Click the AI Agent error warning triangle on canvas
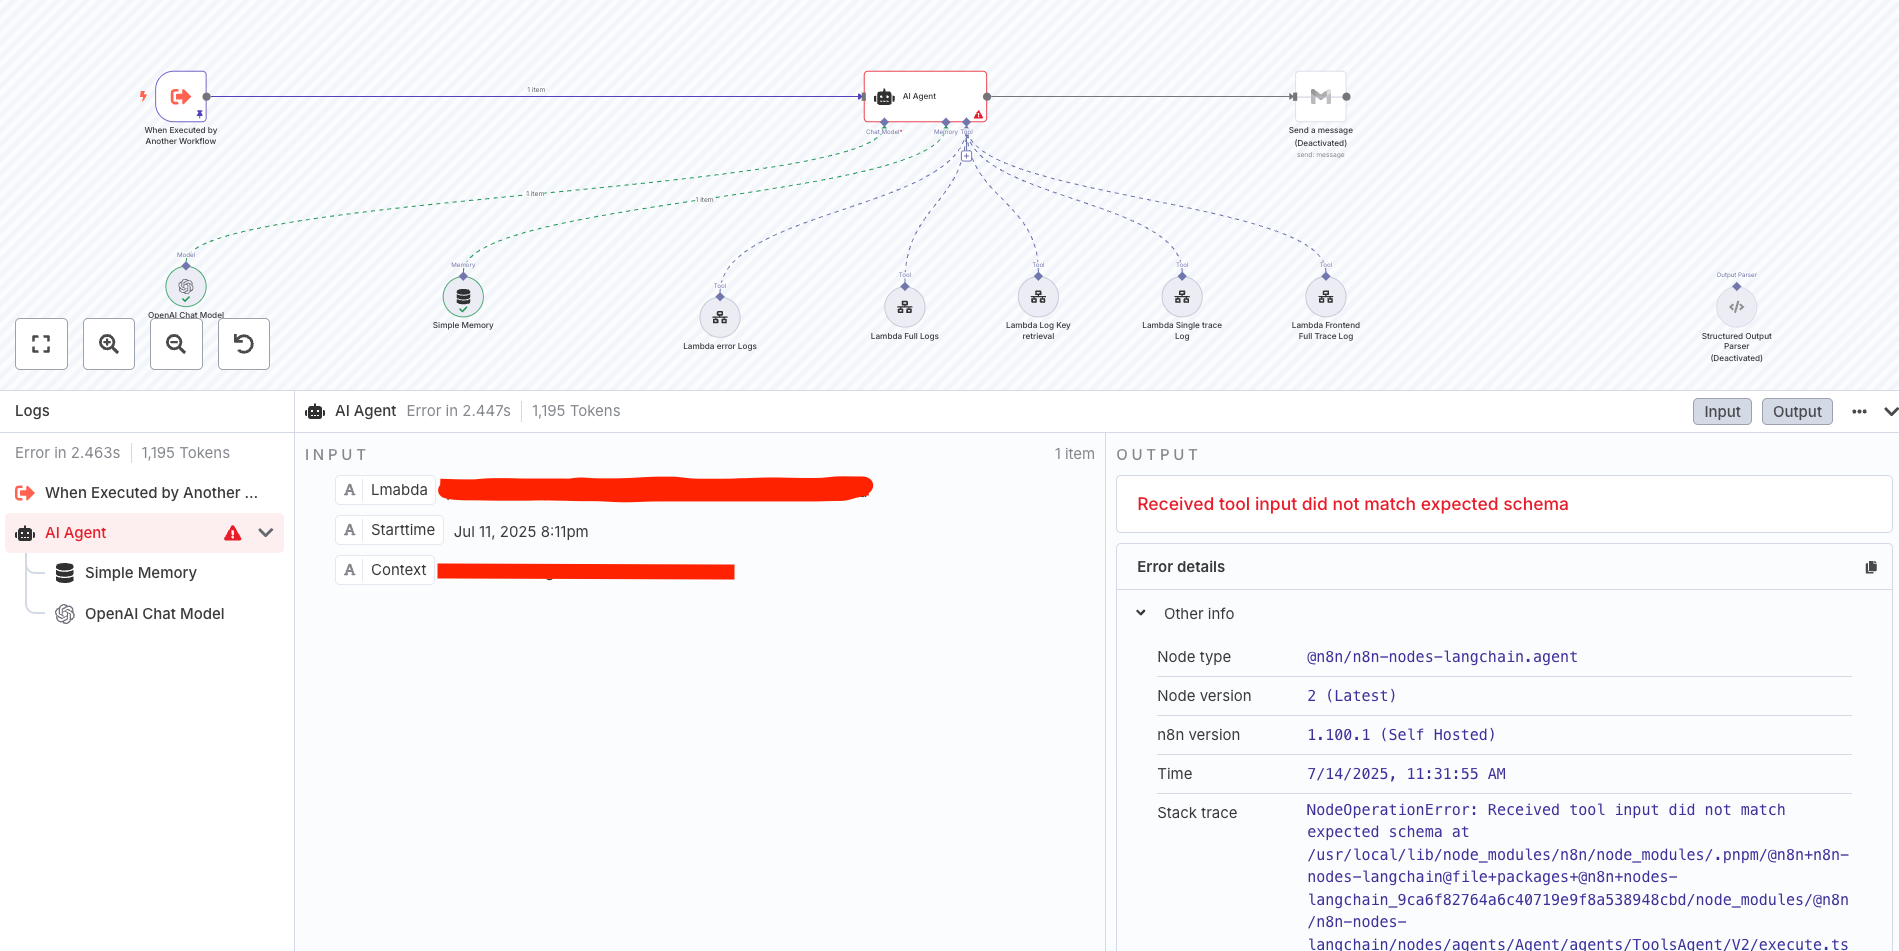 coord(978,114)
